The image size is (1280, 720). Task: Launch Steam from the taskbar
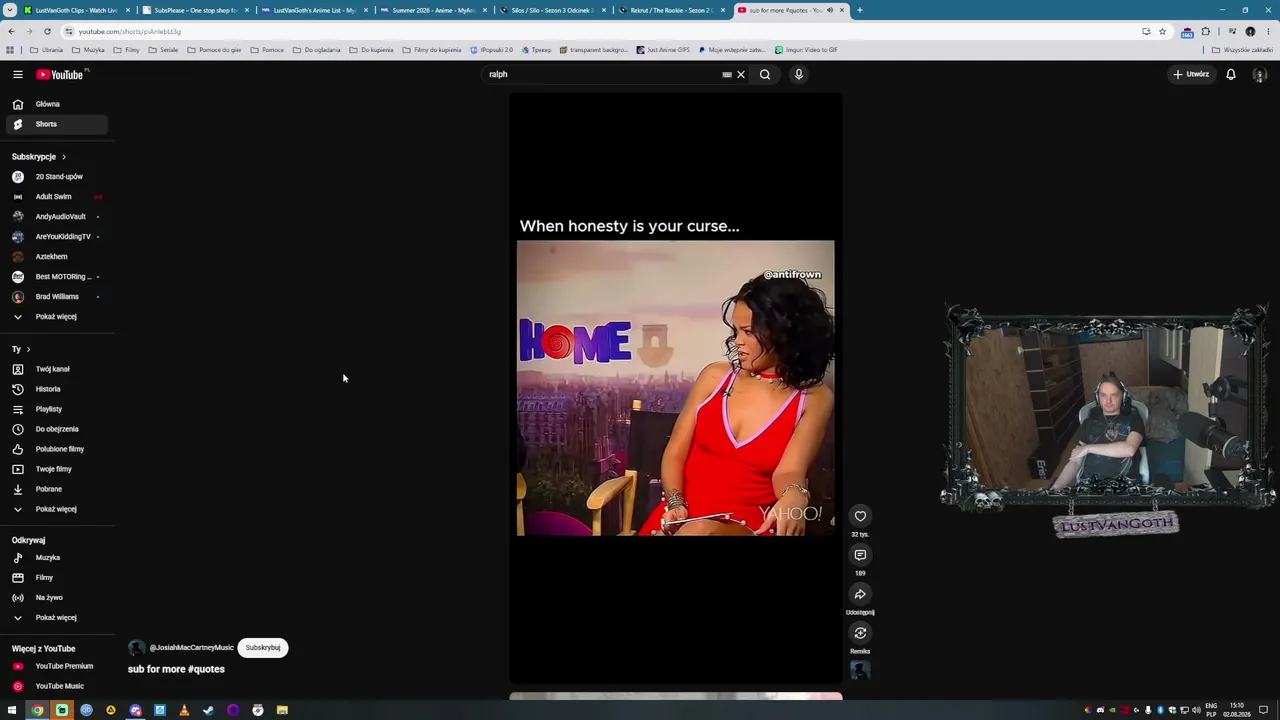pos(208,710)
